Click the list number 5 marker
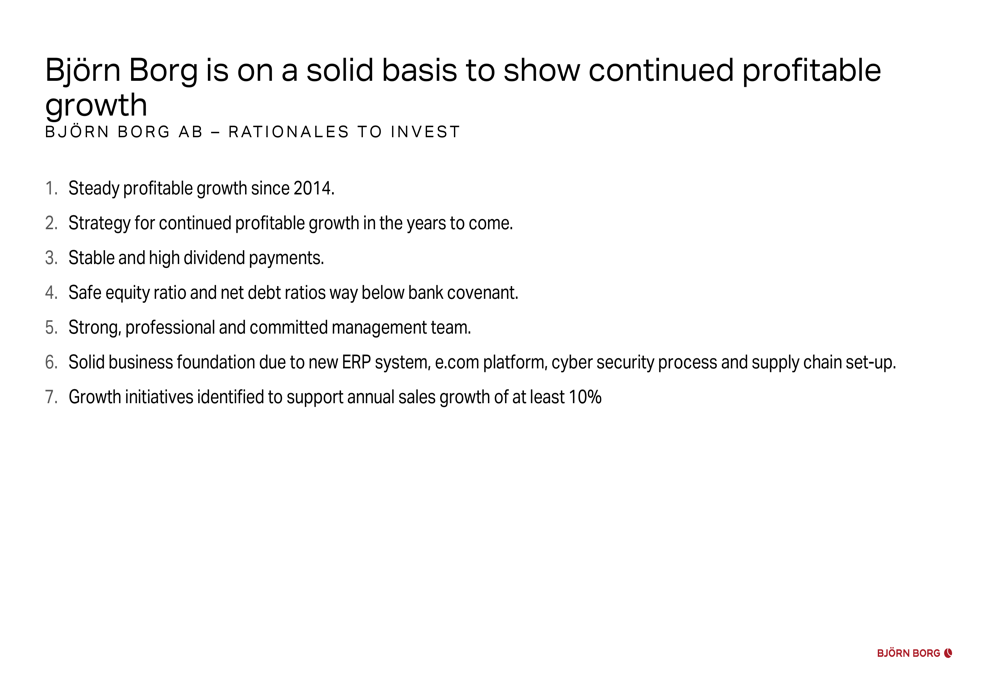The height and width of the screenshot is (685, 1000). coord(51,328)
